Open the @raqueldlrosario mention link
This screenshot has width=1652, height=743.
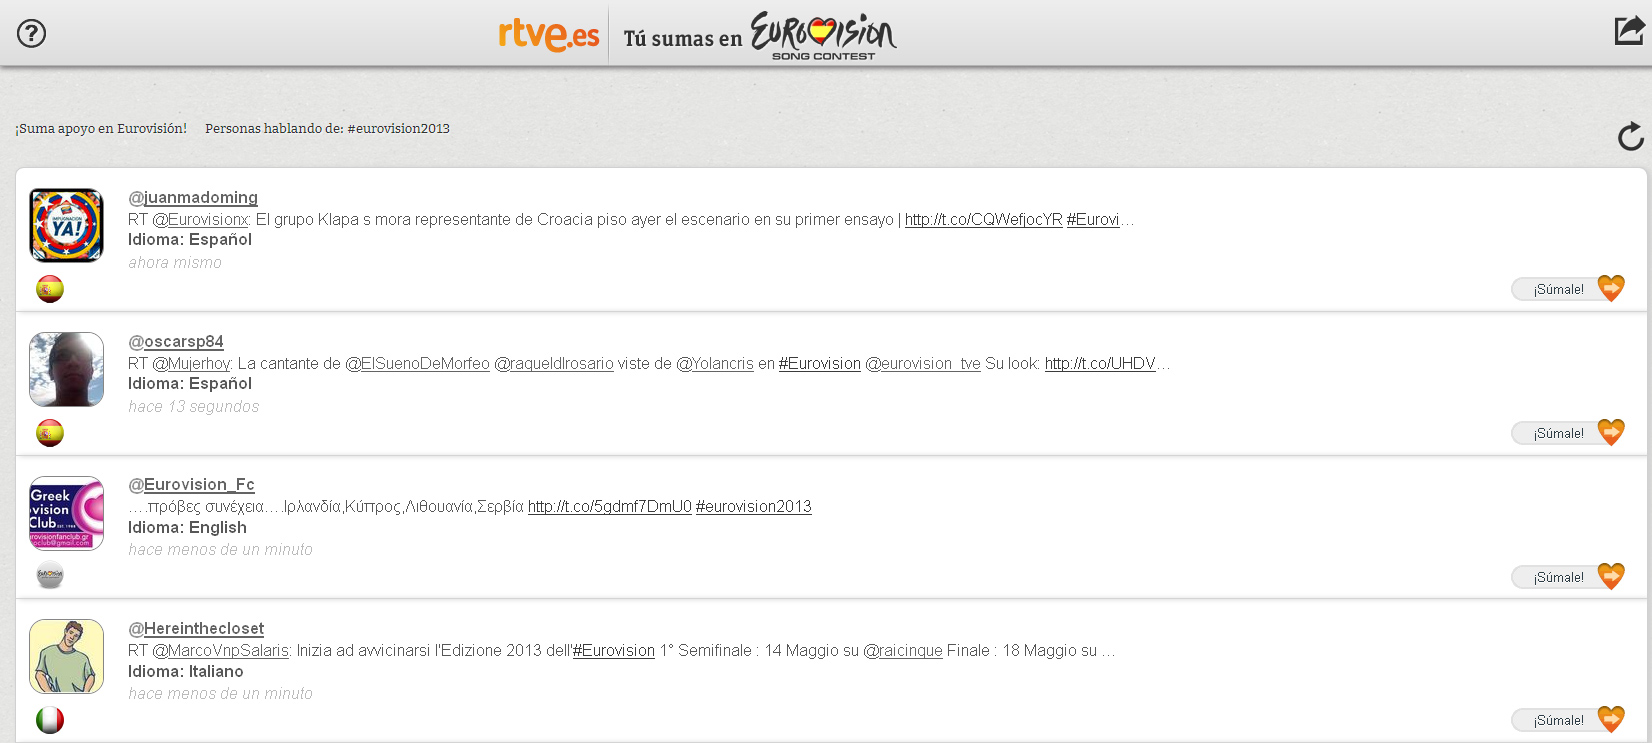[554, 364]
